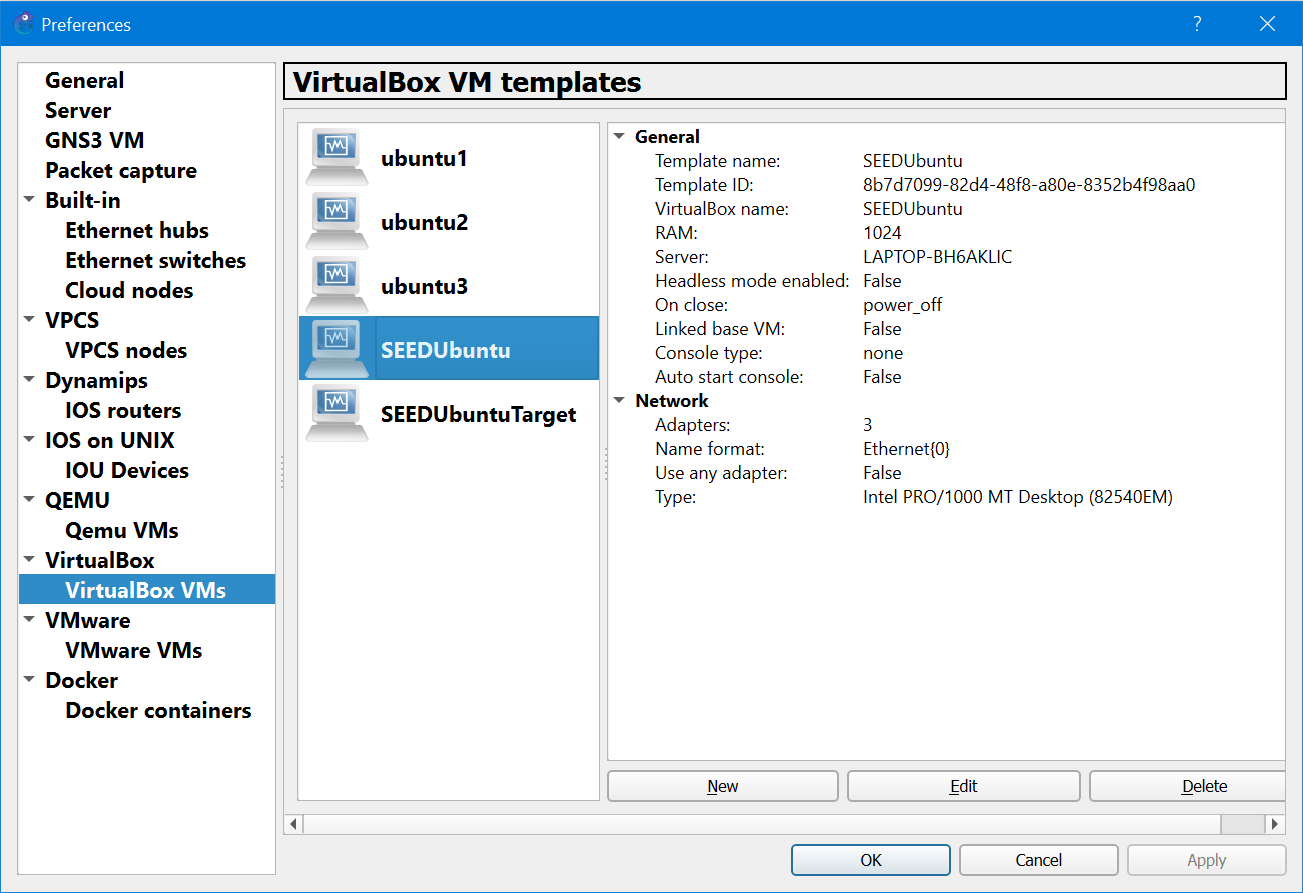Screen dimensions: 1303x893
Task: Select the ubuntu1 template name
Action: click(424, 158)
